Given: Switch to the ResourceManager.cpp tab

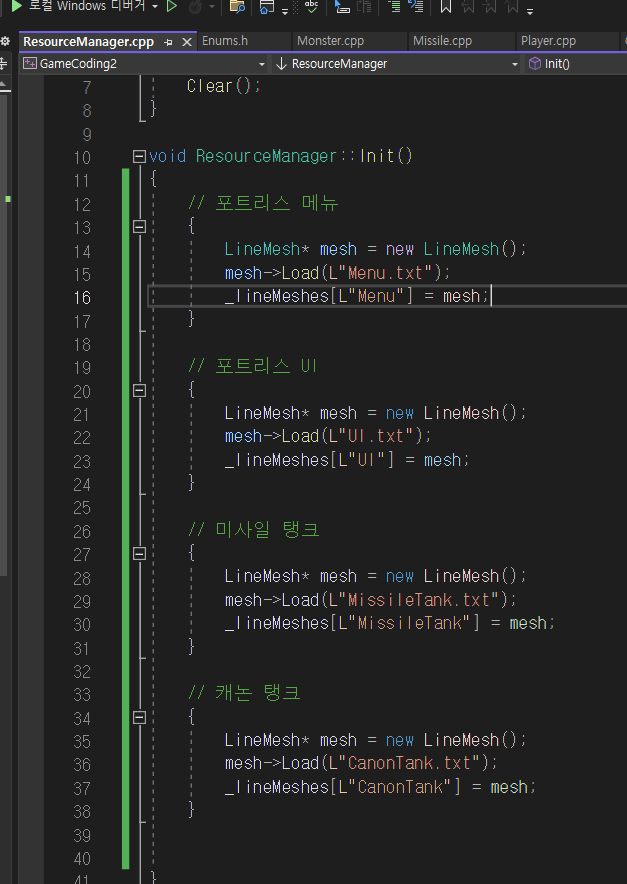Looking at the screenshot, I should (x=89, y=42).
